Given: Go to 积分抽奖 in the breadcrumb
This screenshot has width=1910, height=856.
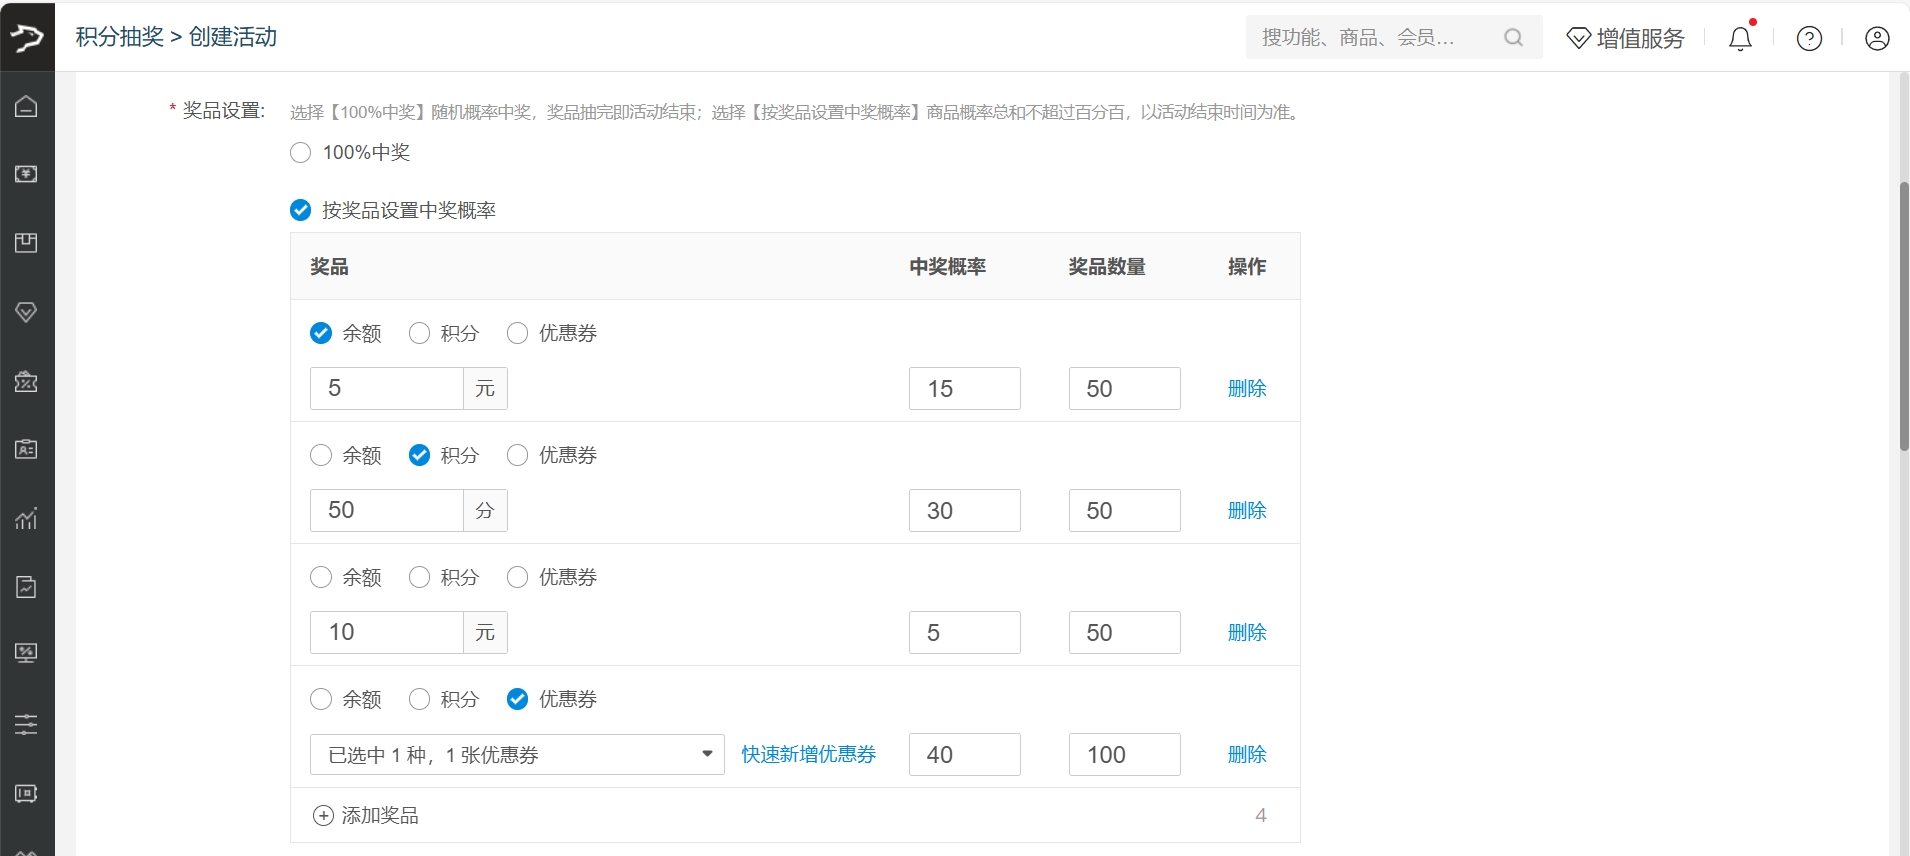Looking at the screenshot, I should 120,37.
